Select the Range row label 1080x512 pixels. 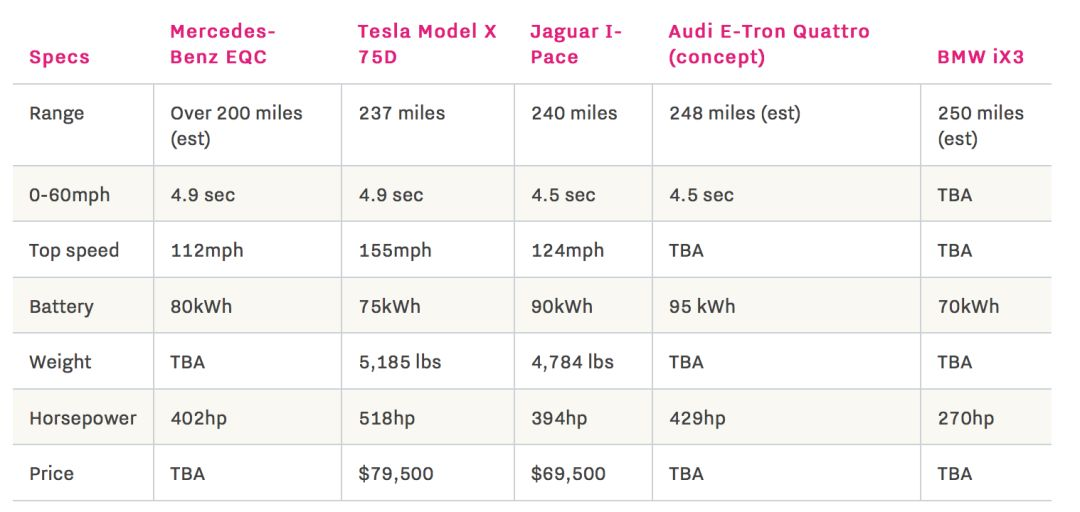pyautogui.click(x=57, y=113)
